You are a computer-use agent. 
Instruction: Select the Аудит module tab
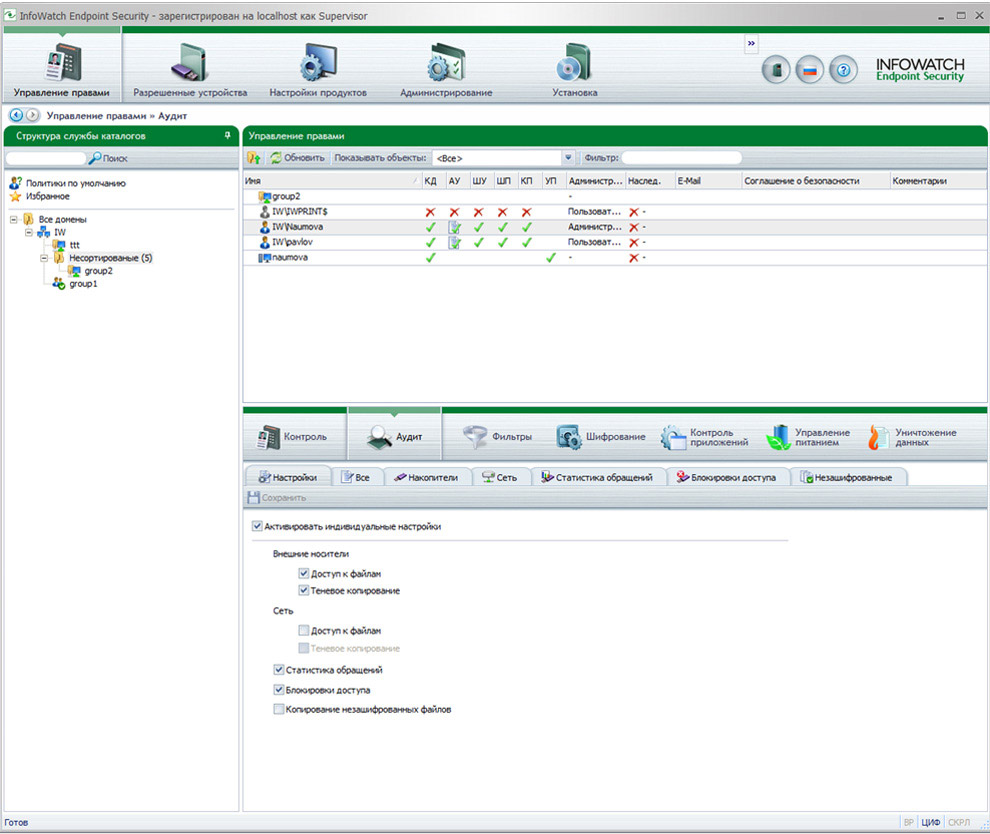tap(395, 437)
